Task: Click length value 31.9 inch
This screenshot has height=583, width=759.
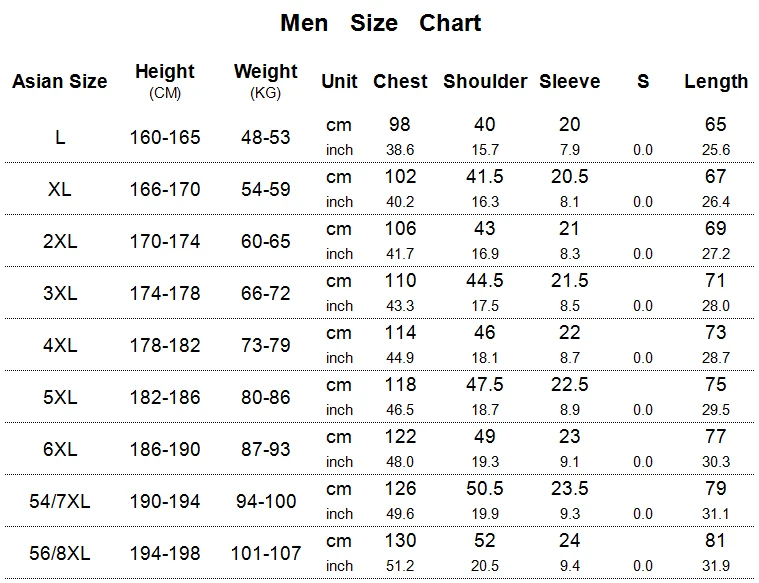Action: pyautogui.click(x=716, y=566)
